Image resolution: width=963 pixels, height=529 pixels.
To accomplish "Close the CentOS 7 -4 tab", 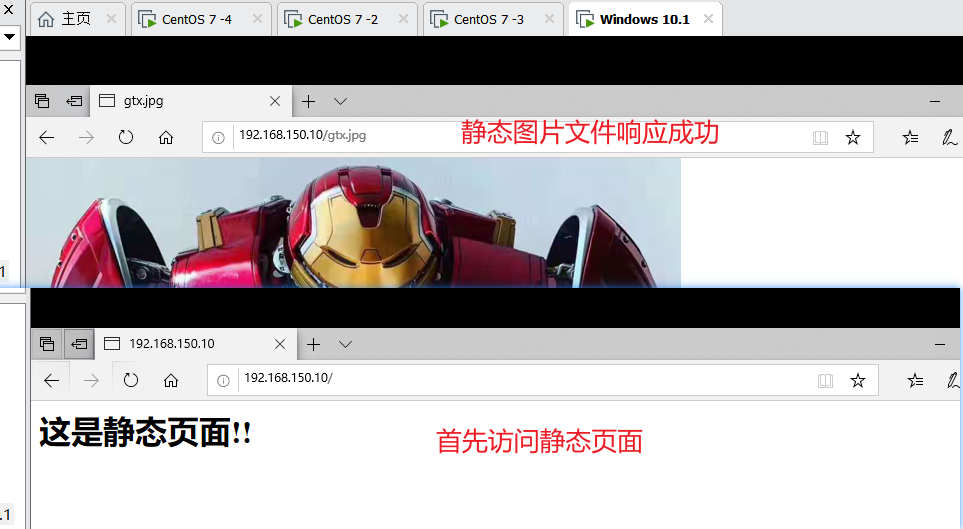I will pyautogui.click(x=257, y=19).
